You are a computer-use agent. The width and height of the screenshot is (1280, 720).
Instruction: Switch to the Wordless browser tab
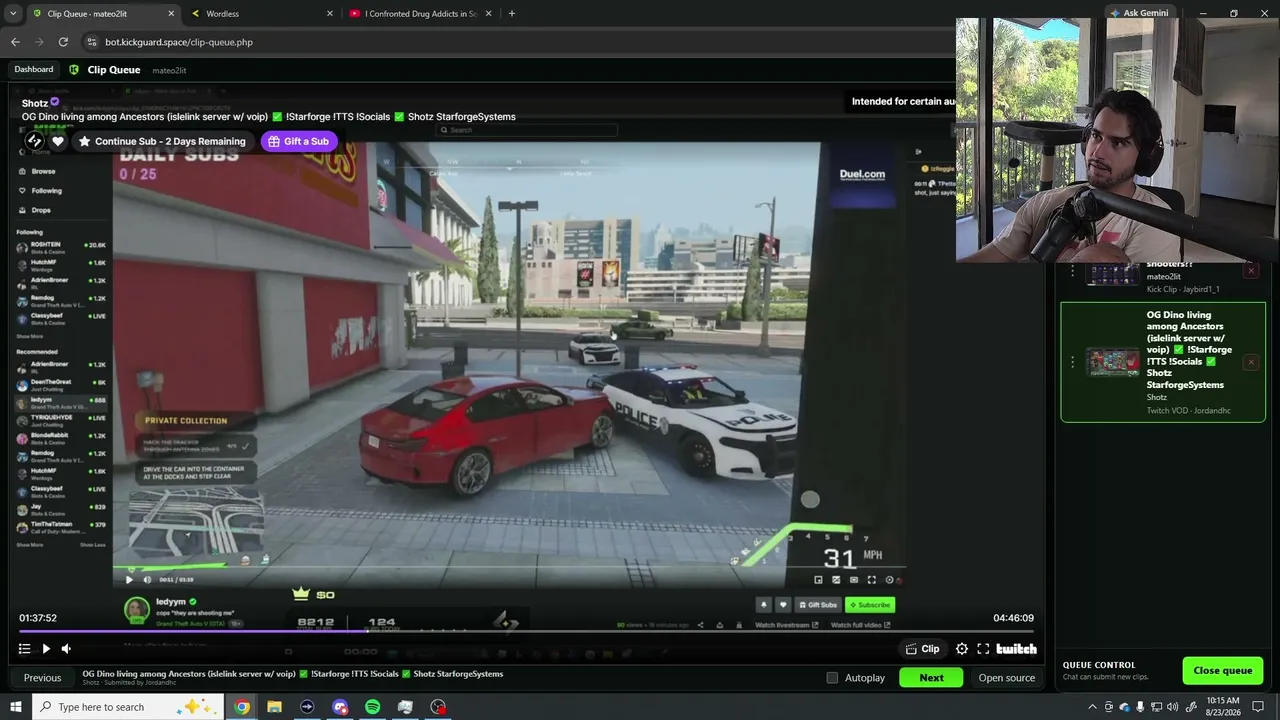coord(263,14)
